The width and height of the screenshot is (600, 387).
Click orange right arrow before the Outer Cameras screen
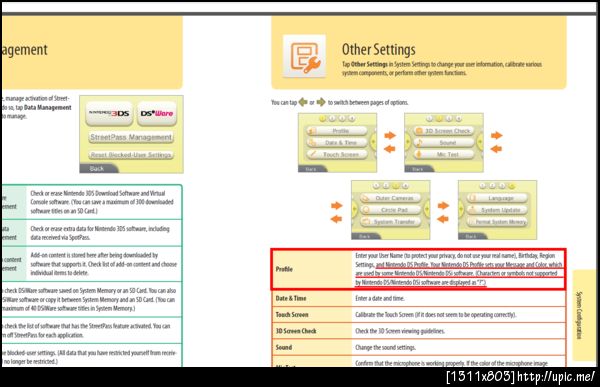click(x=336, y=206)
